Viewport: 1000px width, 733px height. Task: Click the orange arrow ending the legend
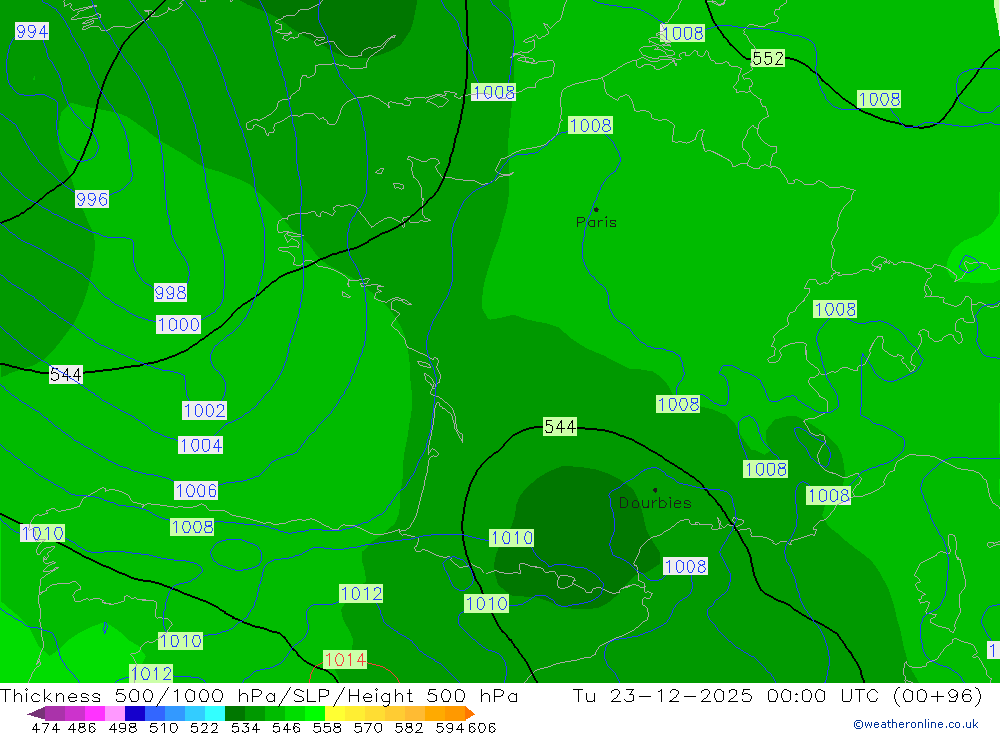471,713
